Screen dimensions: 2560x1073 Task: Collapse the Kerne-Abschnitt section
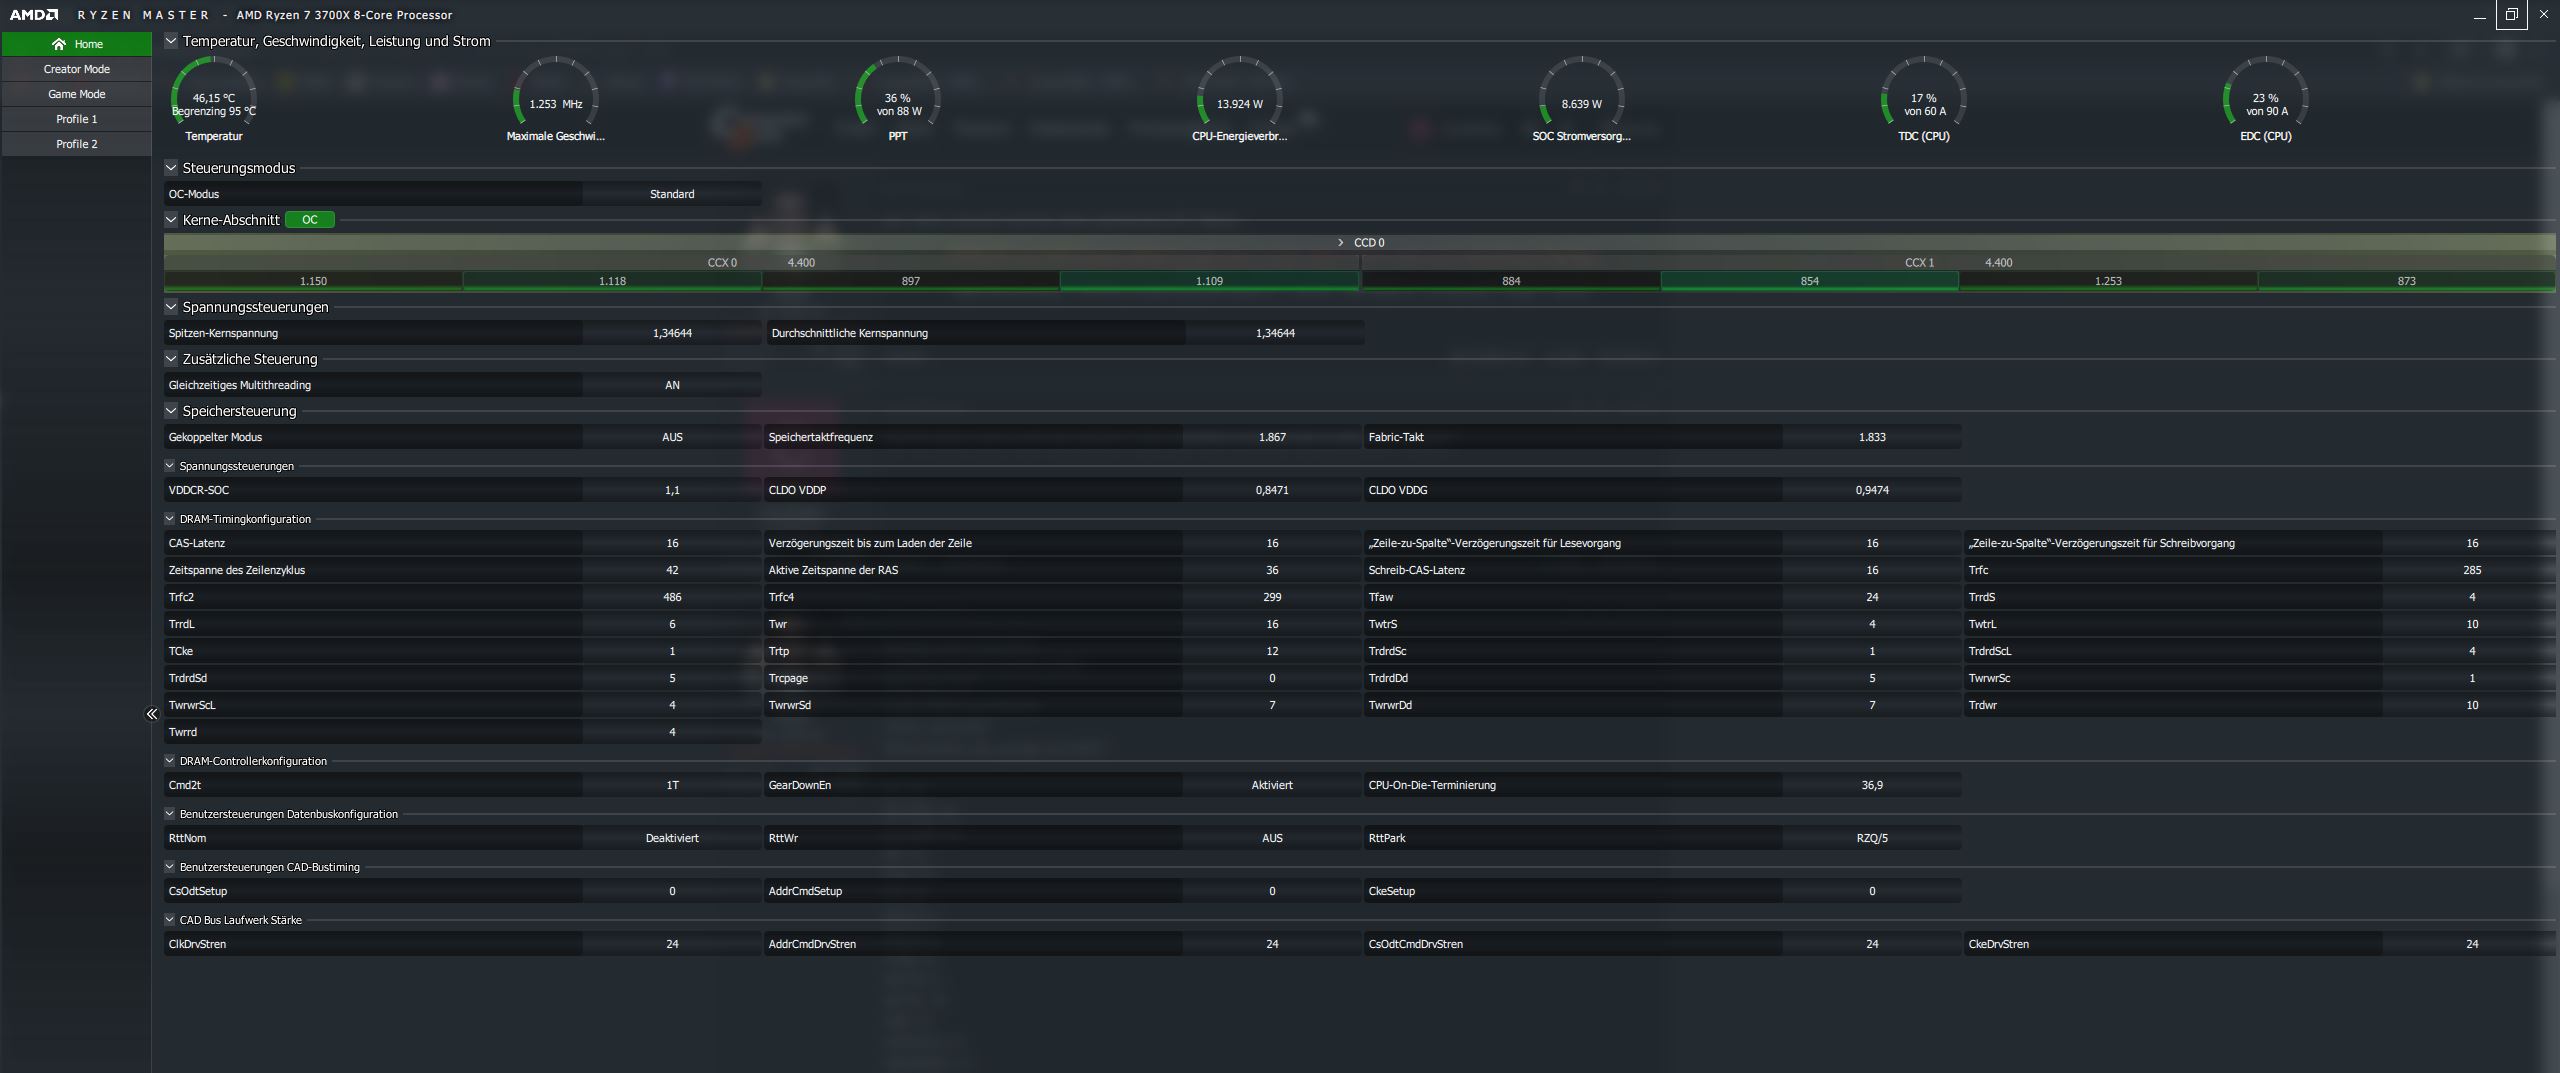(x=171, y=220)
